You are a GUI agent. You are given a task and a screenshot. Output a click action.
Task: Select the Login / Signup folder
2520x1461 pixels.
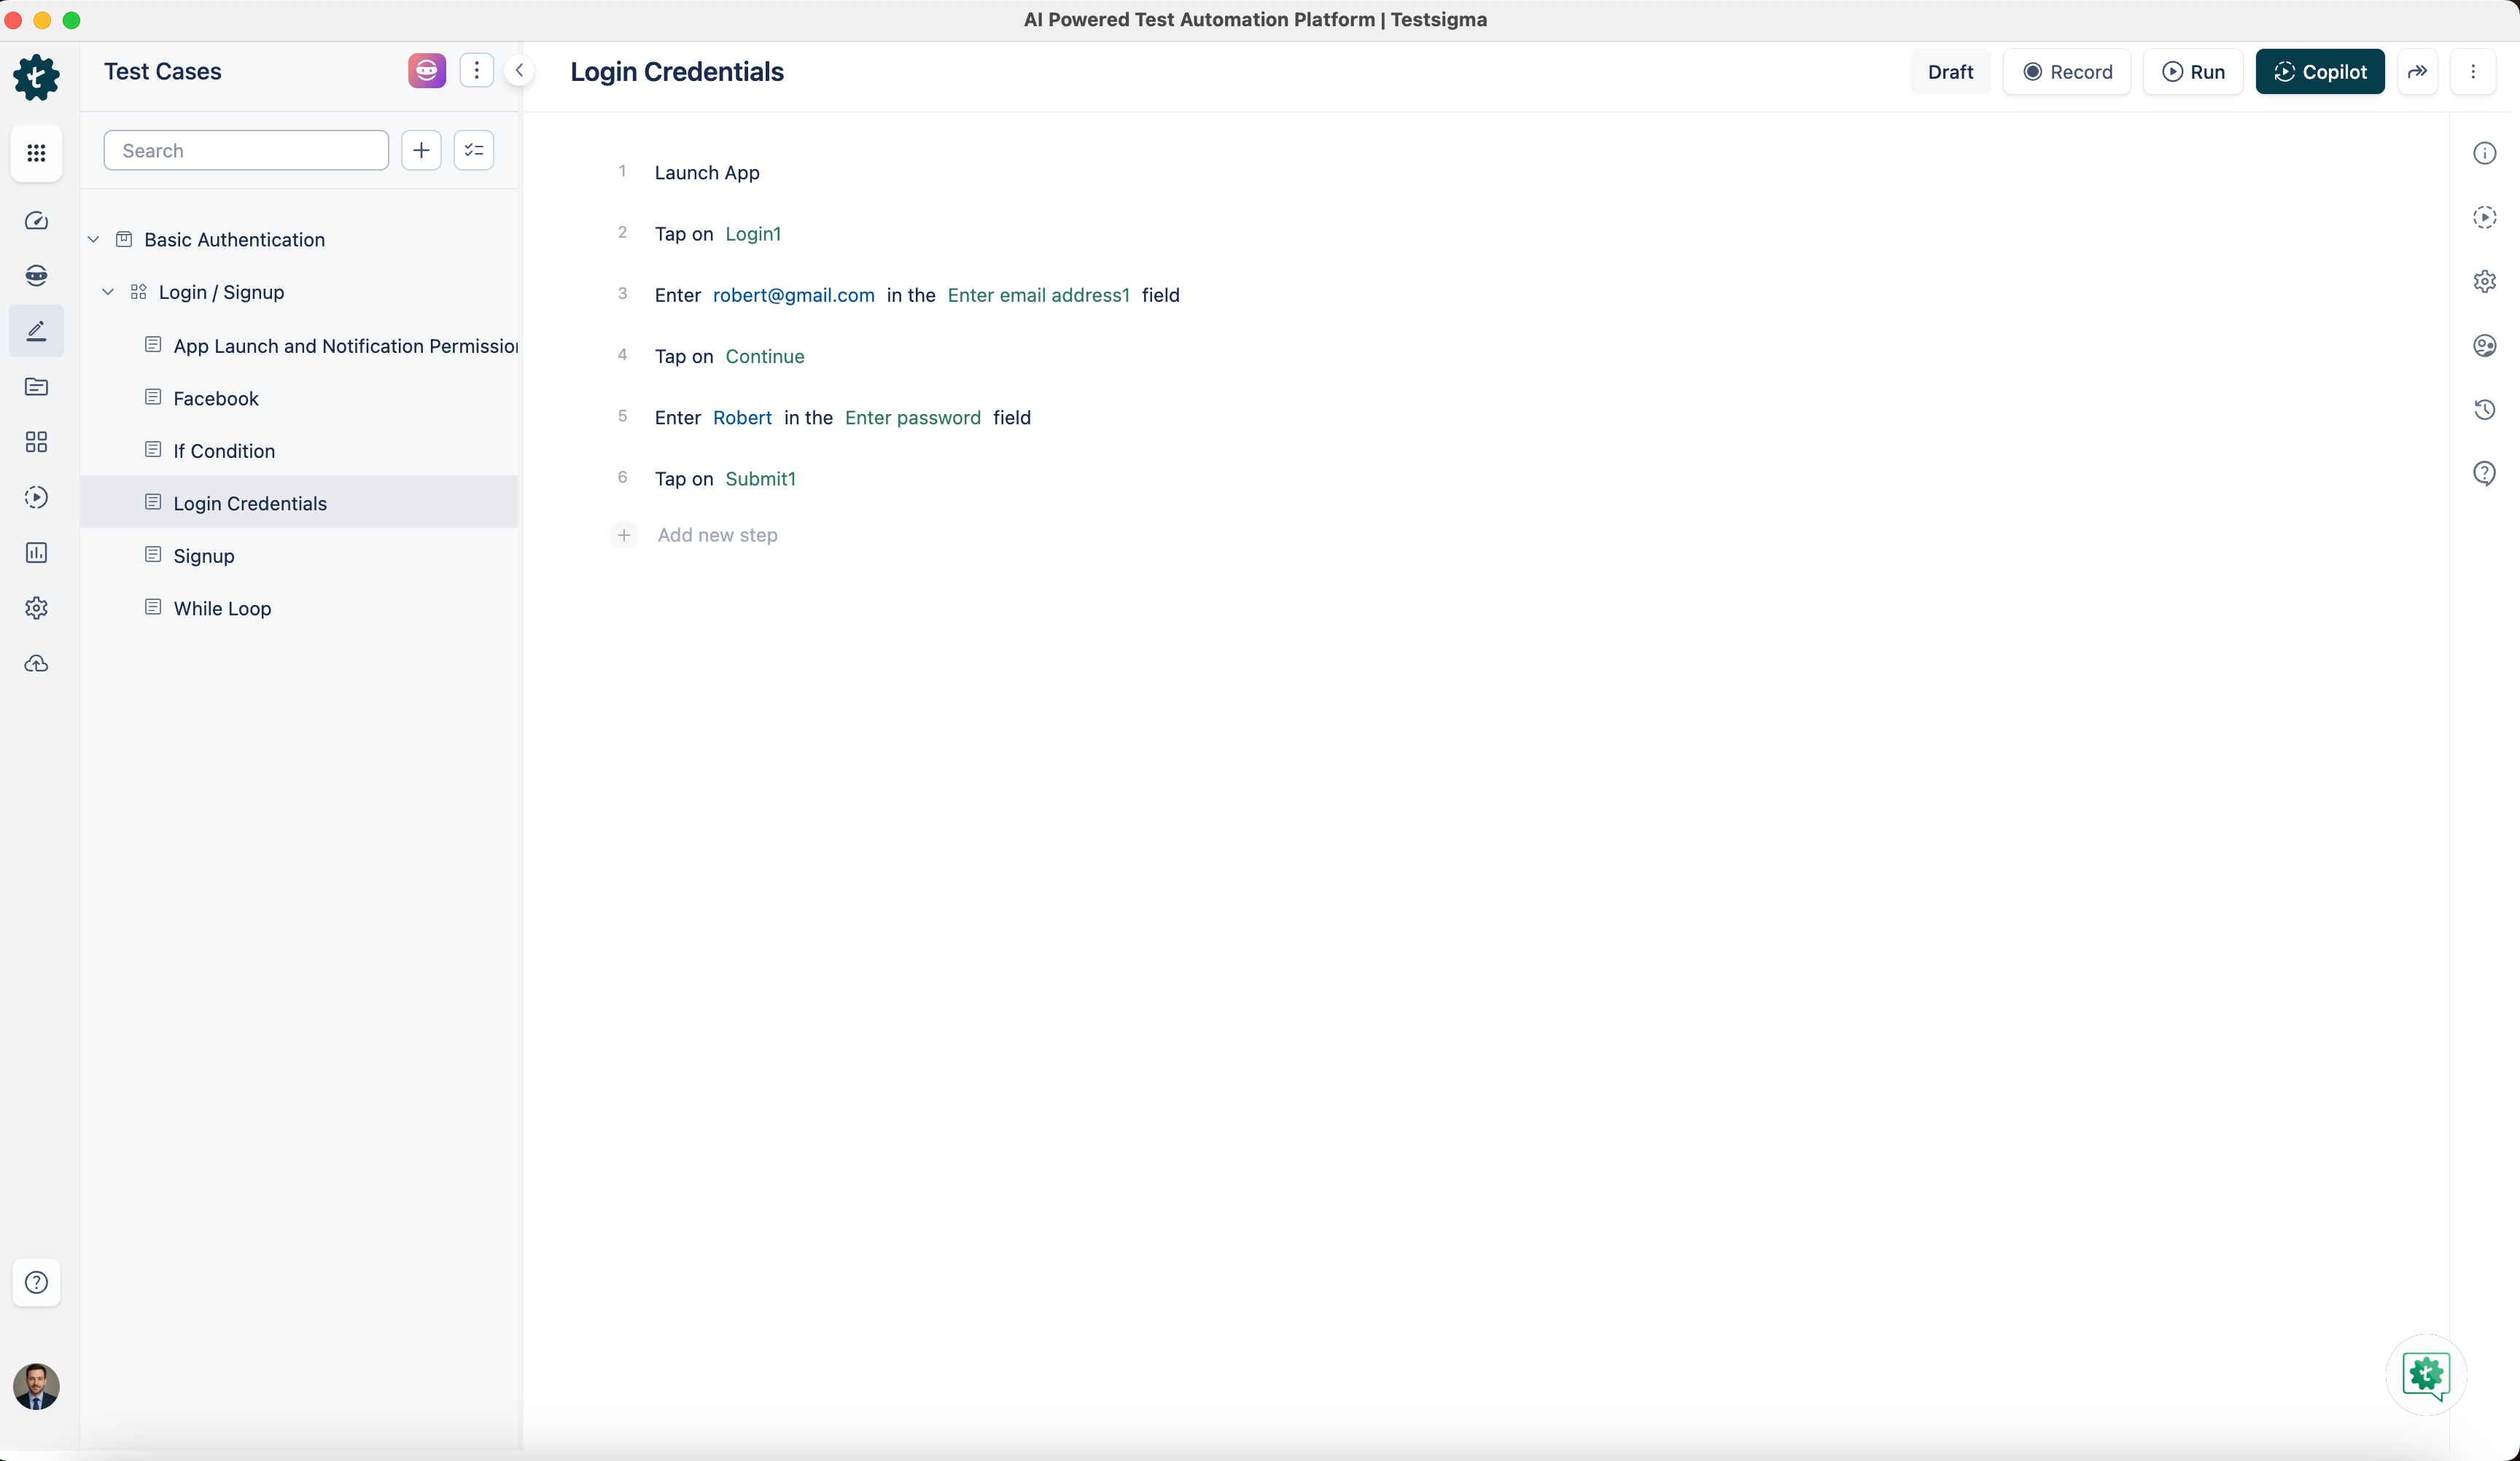click(221, 292)
